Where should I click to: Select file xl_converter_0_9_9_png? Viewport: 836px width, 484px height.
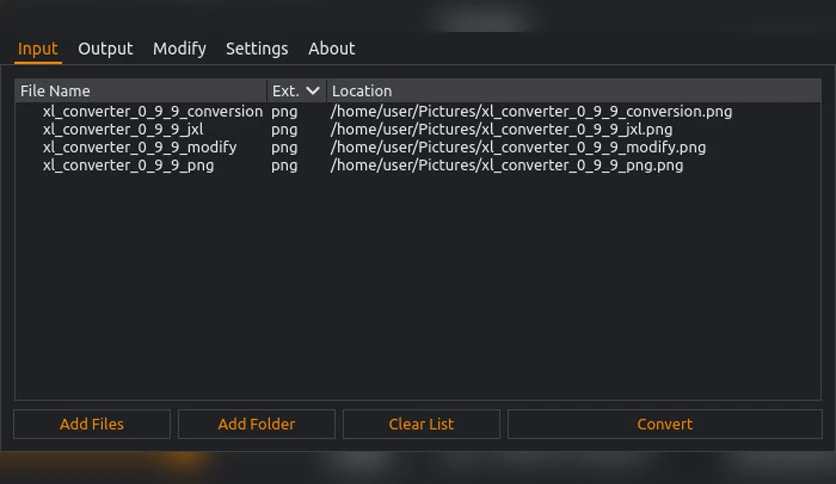(x=128, y=166)
